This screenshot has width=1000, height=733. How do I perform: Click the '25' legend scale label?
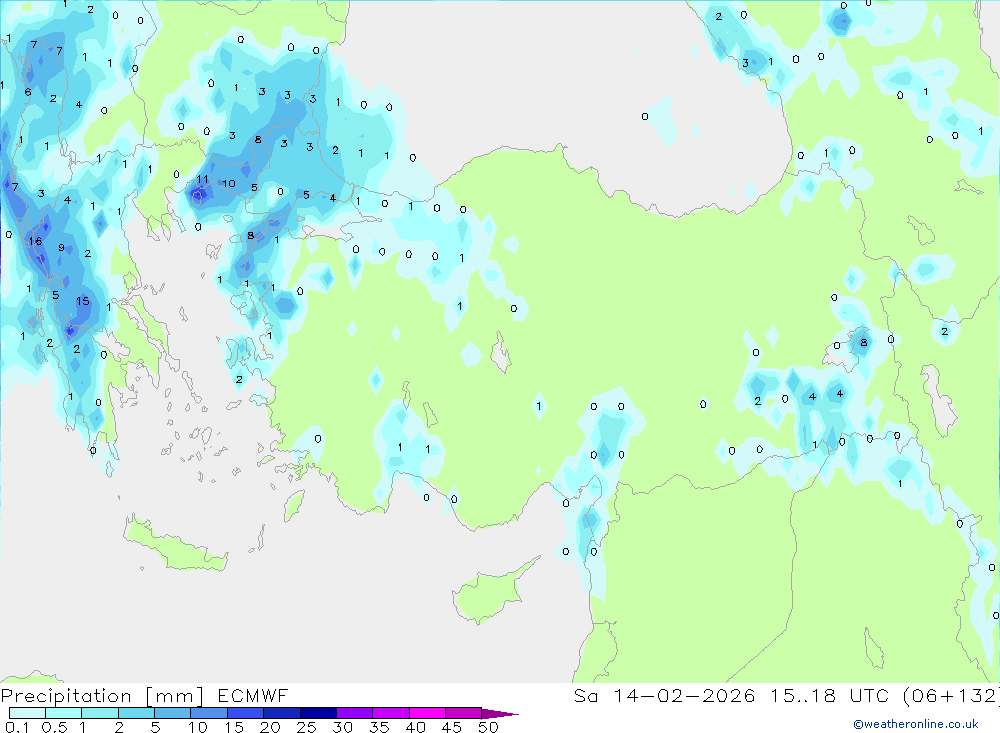click(307, 727)
